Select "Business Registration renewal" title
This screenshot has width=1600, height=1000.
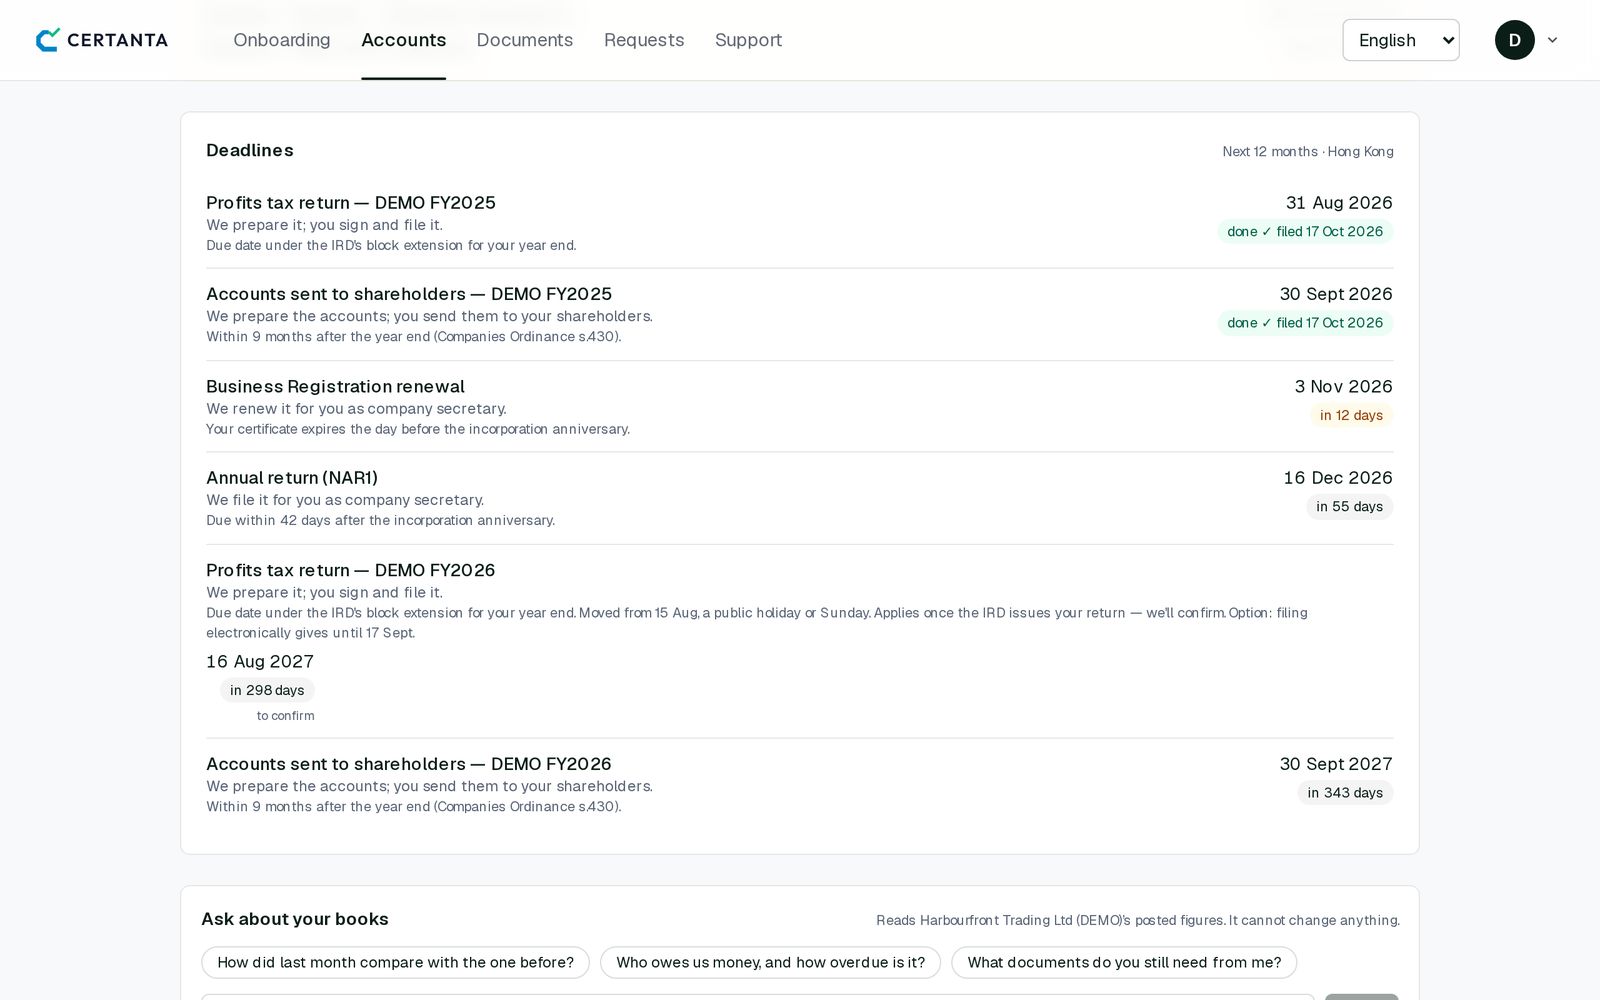[x=335, y=386]
